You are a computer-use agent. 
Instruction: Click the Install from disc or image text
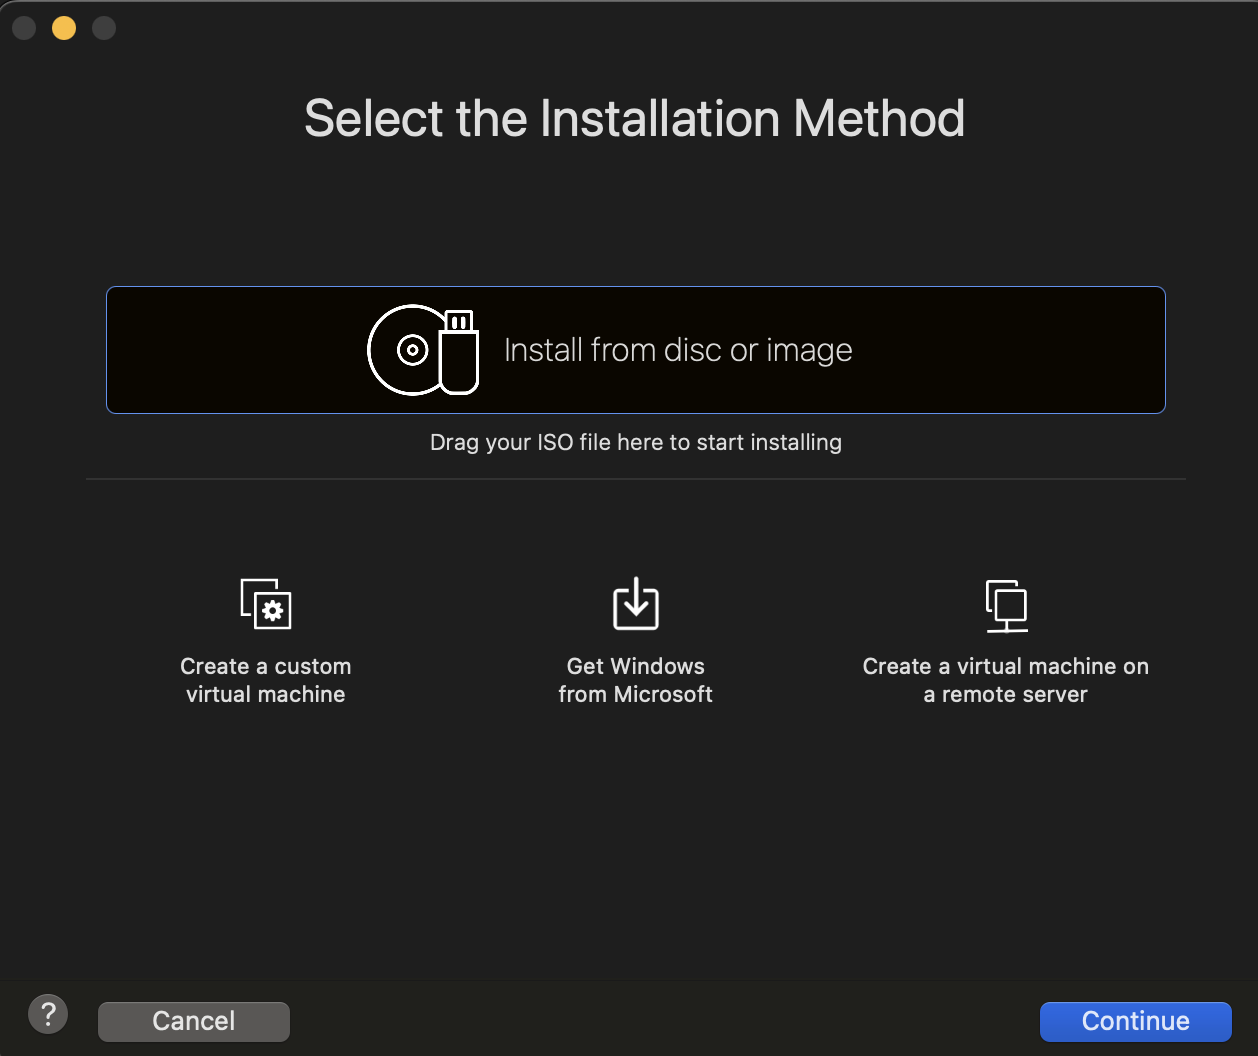pyautogui.click(x=678, y=350)
